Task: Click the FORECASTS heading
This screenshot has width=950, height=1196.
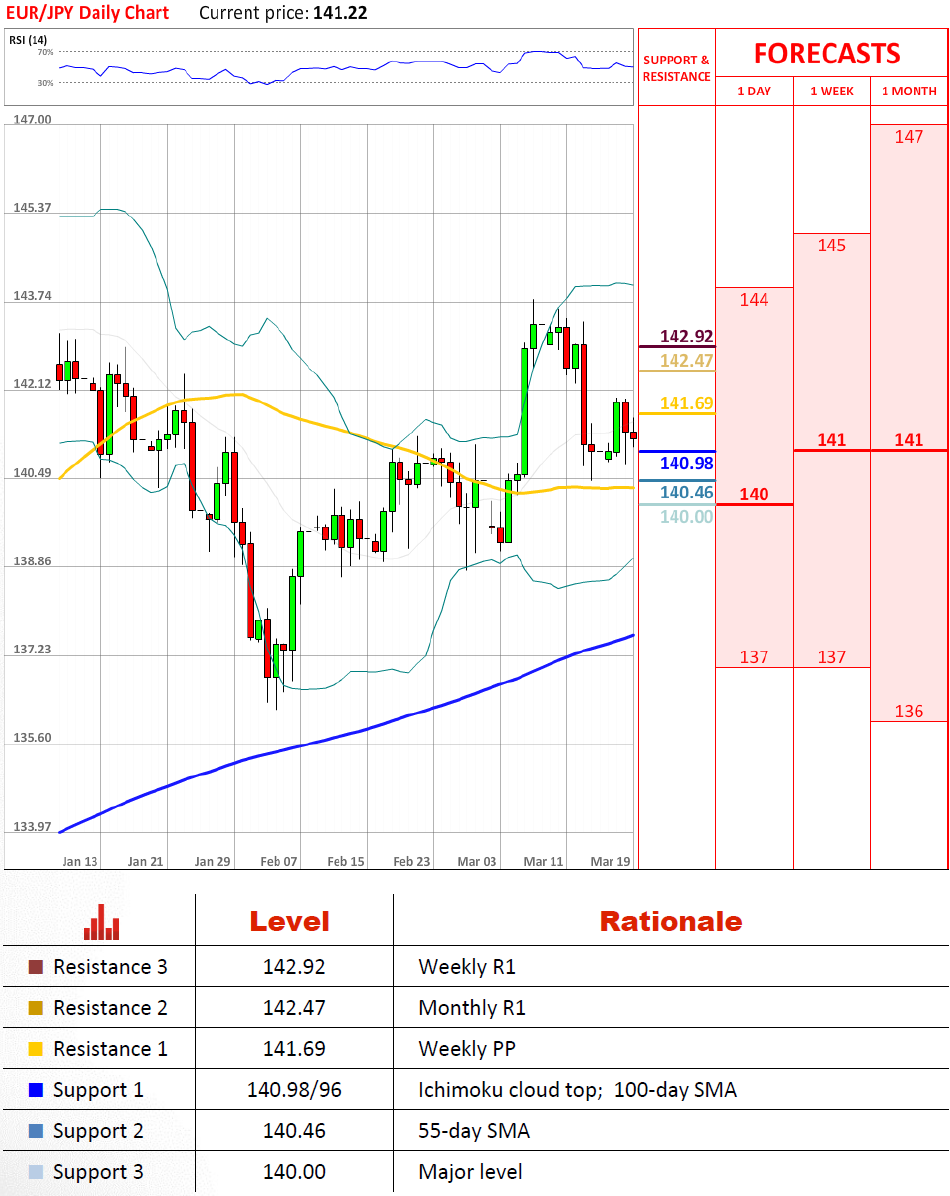Action: click(x=827, y=53)
